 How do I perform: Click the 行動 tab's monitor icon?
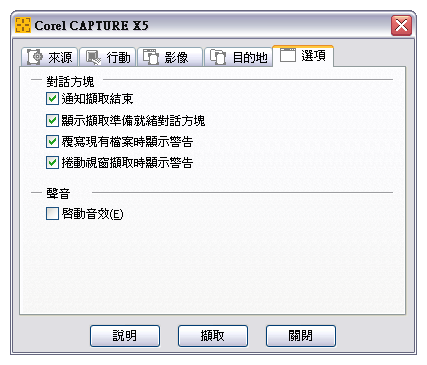(93, 57)
